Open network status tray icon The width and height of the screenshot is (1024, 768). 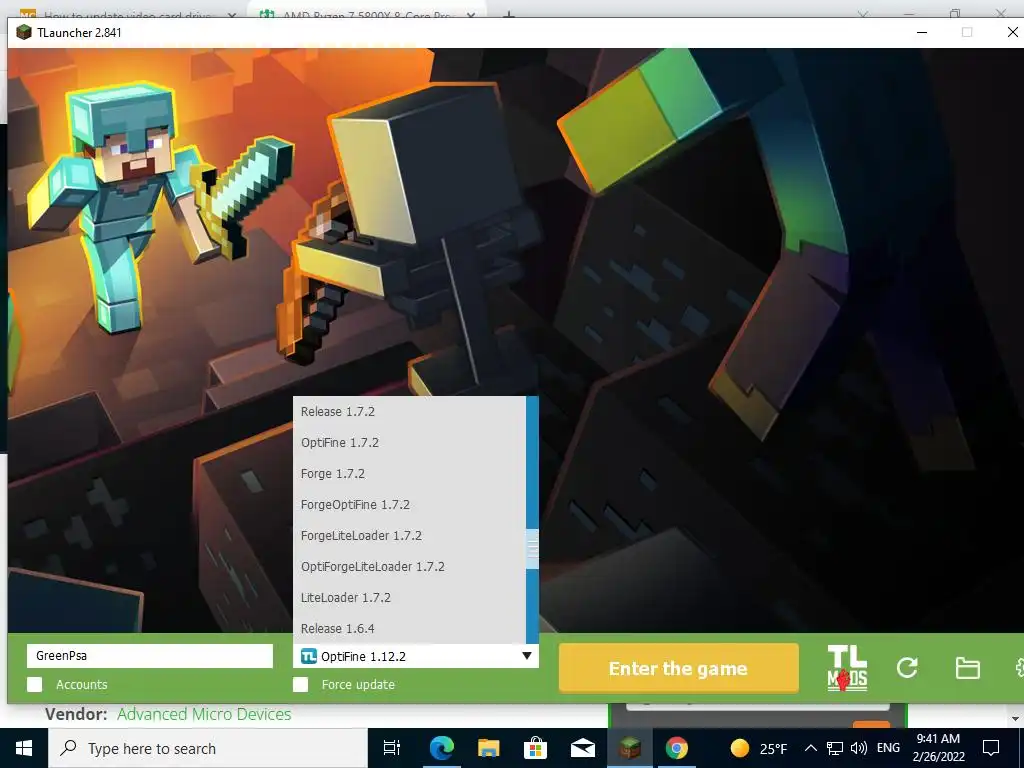coord(835,748)
